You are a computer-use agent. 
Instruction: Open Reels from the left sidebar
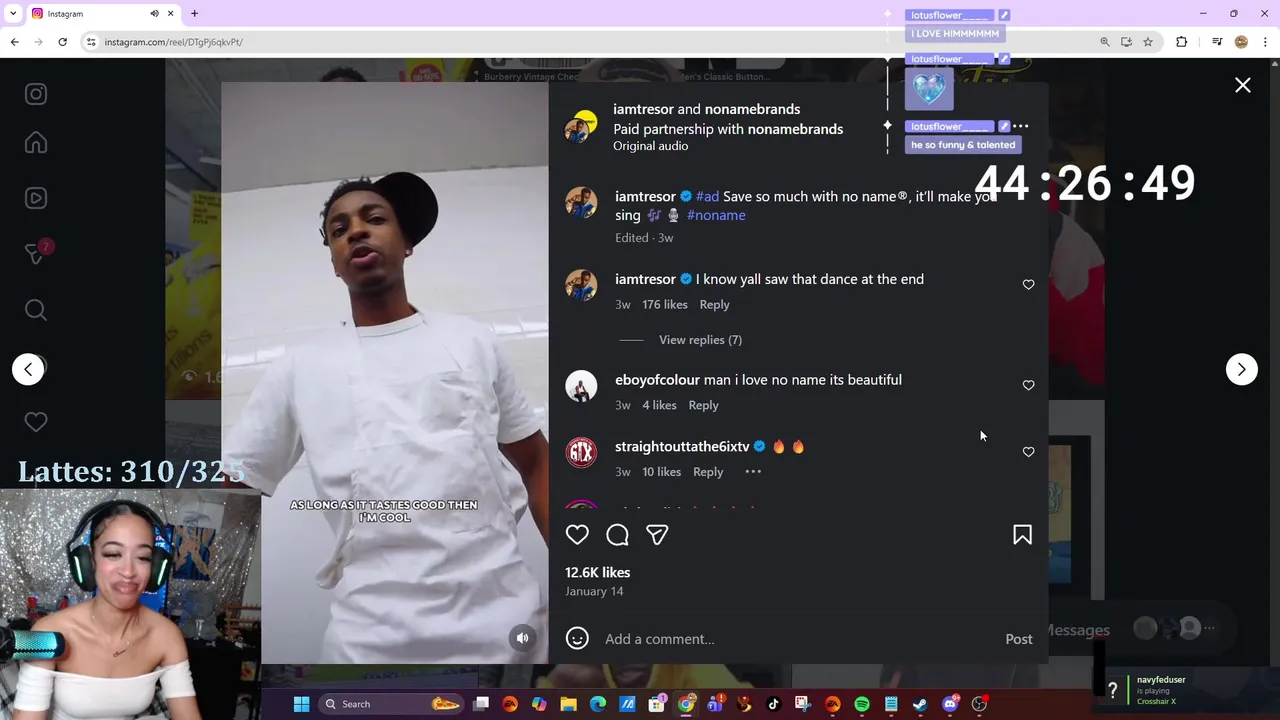click(x=36, y=198)
